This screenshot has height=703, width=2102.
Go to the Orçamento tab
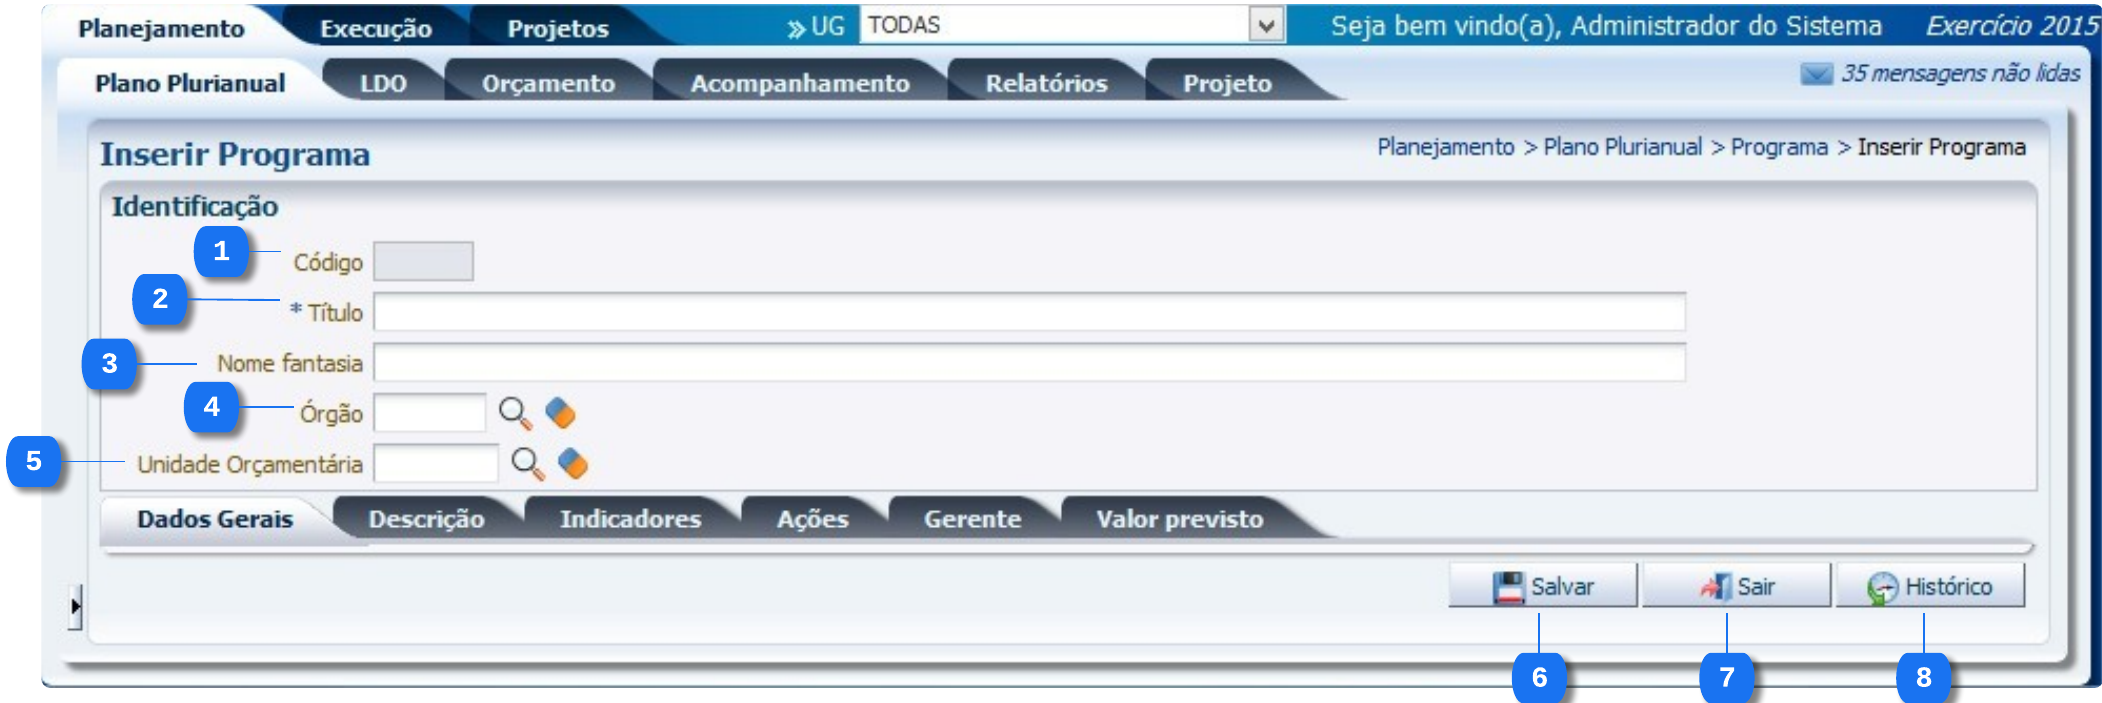coord(548,83)
